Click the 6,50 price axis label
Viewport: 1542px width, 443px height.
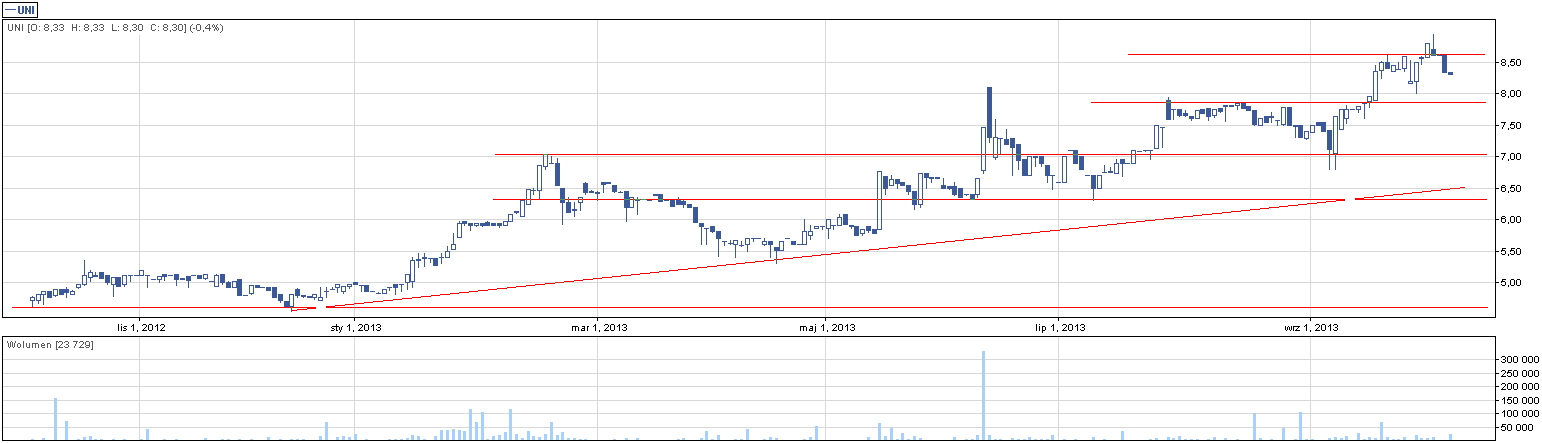coord(1510,188)
